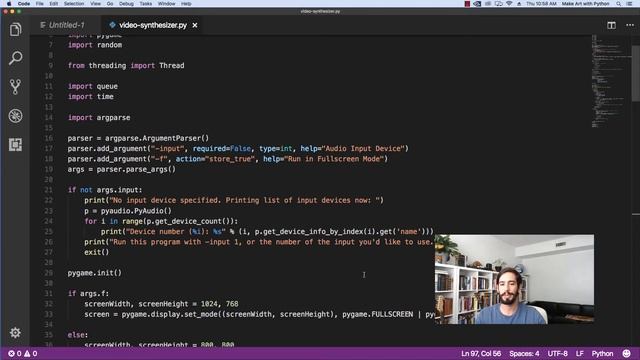Open the View menu
The width and height of the screenshot is (640, 360).
coord(96,4)
